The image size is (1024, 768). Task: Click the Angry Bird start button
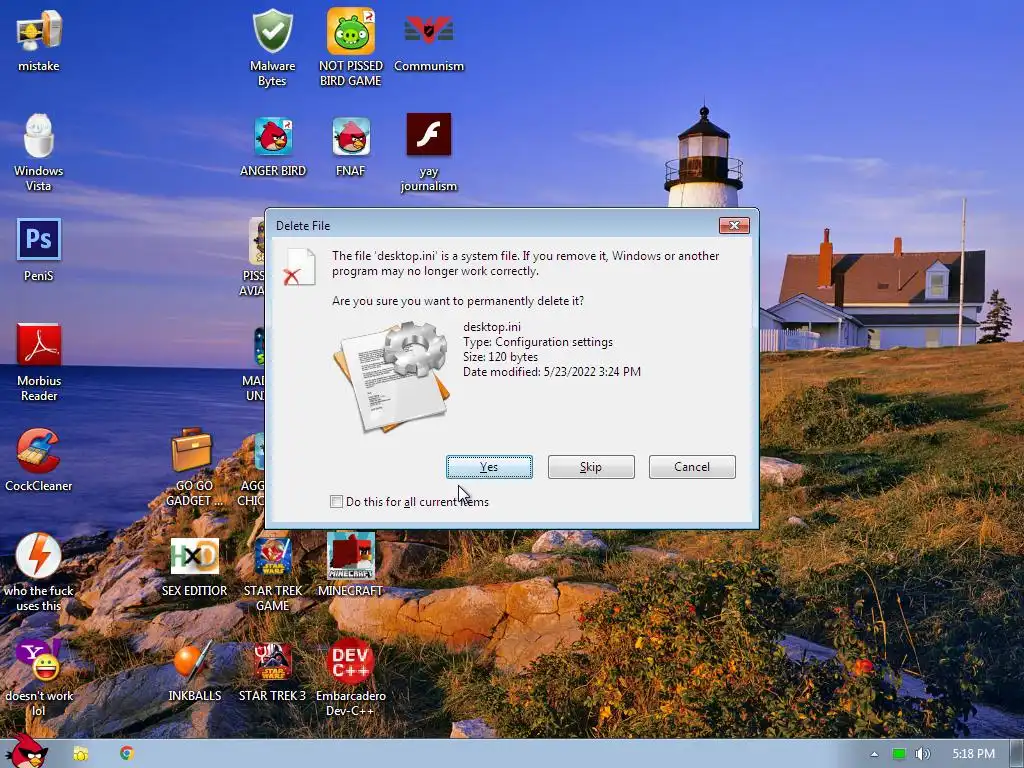[26, 751]
